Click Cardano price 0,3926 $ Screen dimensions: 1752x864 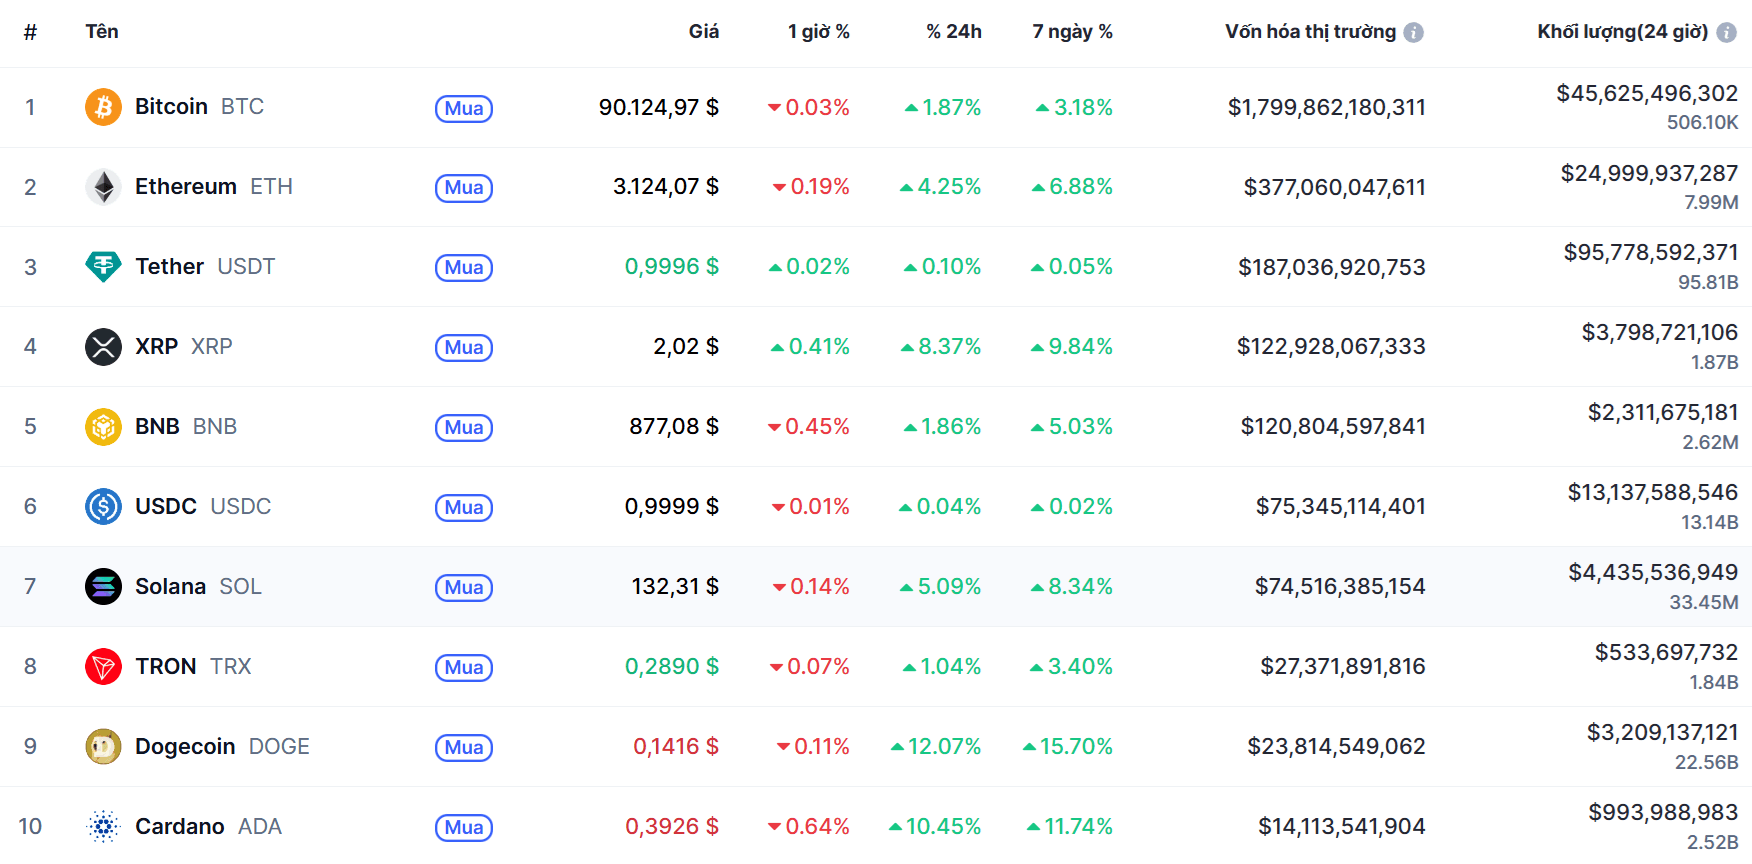(x=672, y=827)
